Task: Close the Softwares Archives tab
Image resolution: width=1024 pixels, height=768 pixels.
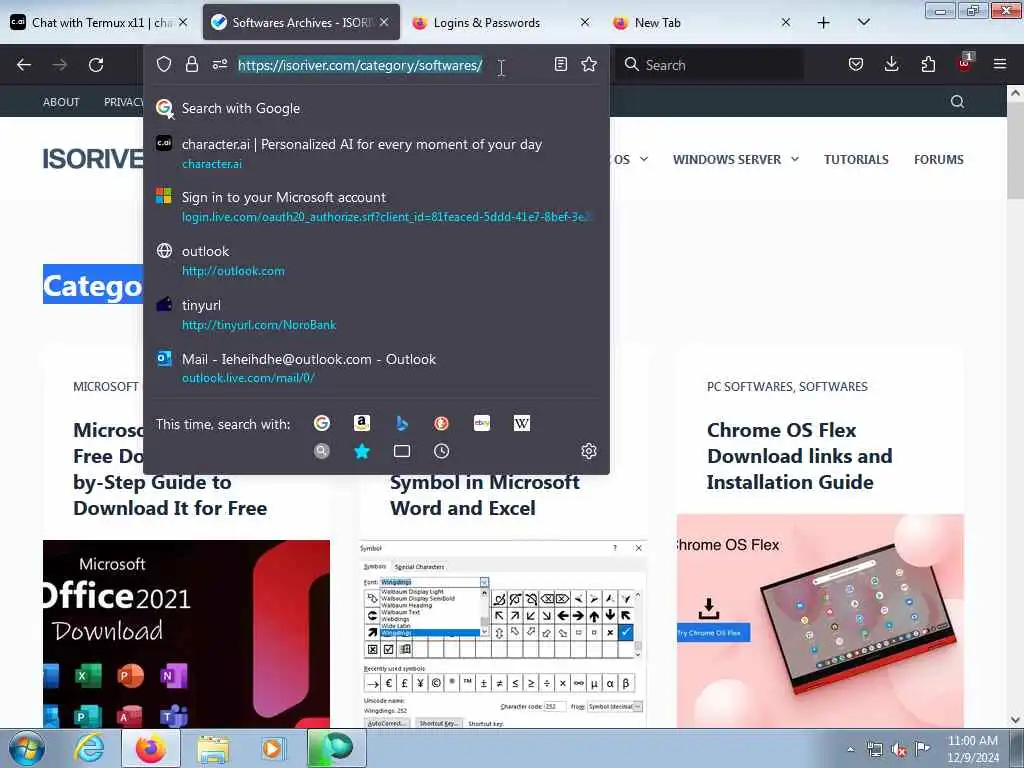Action: click(x=384, y=22)
